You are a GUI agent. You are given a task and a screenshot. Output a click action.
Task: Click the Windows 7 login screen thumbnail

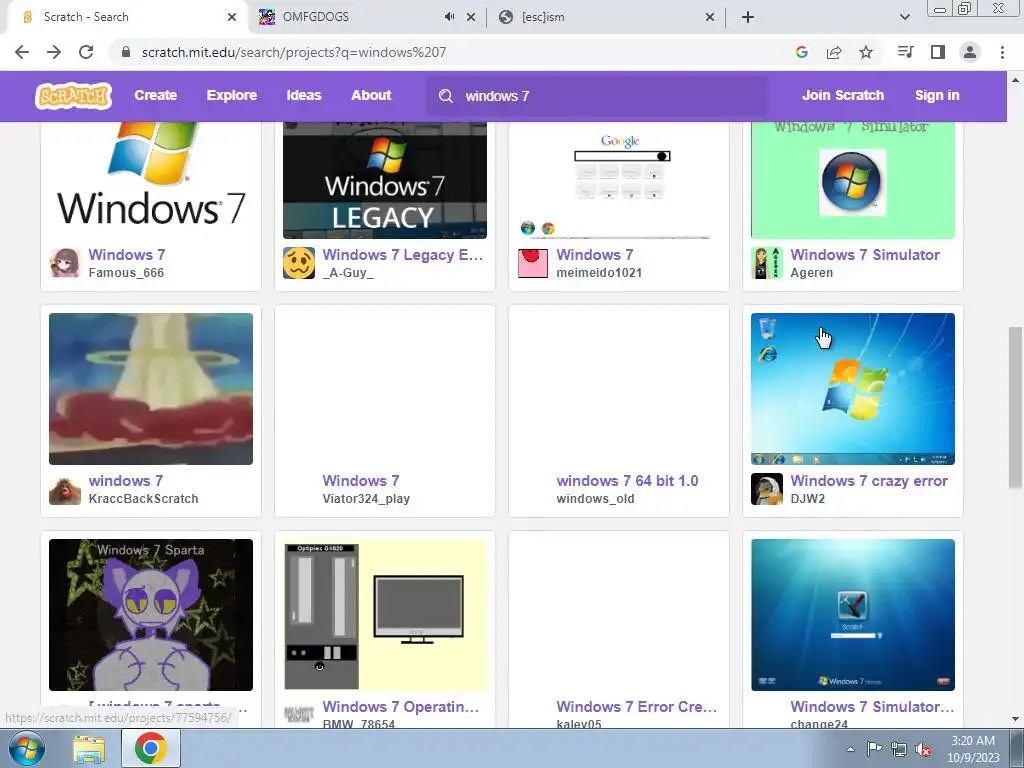[x=853, y=615]
